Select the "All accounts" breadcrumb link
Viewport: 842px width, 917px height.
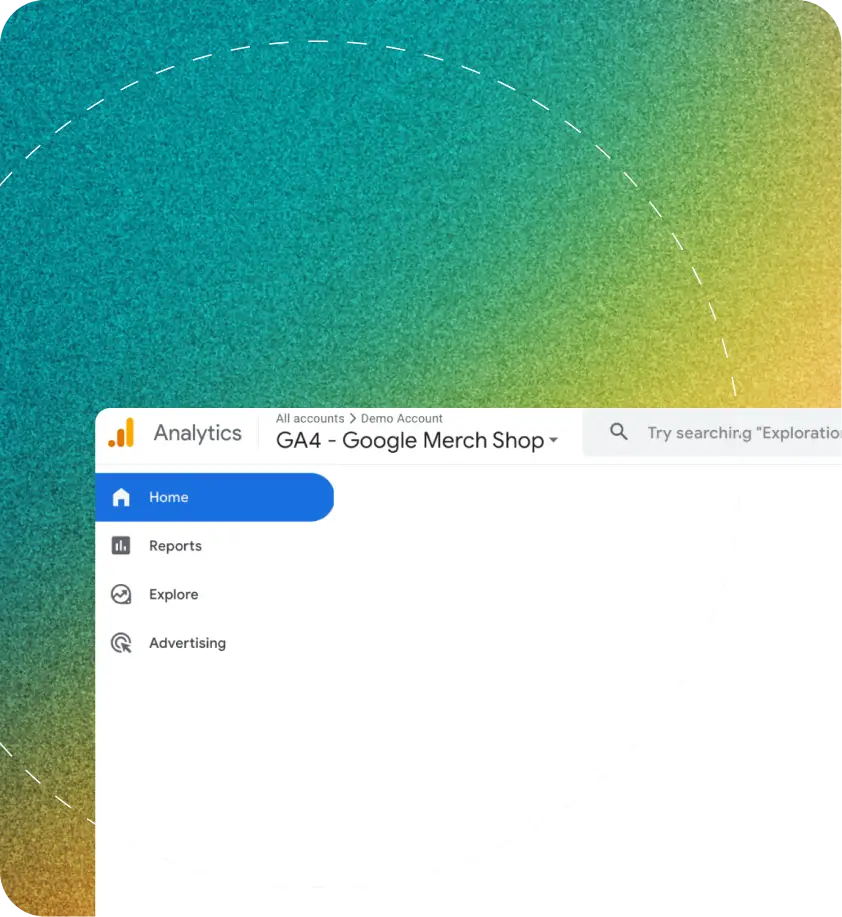[310, 419]
